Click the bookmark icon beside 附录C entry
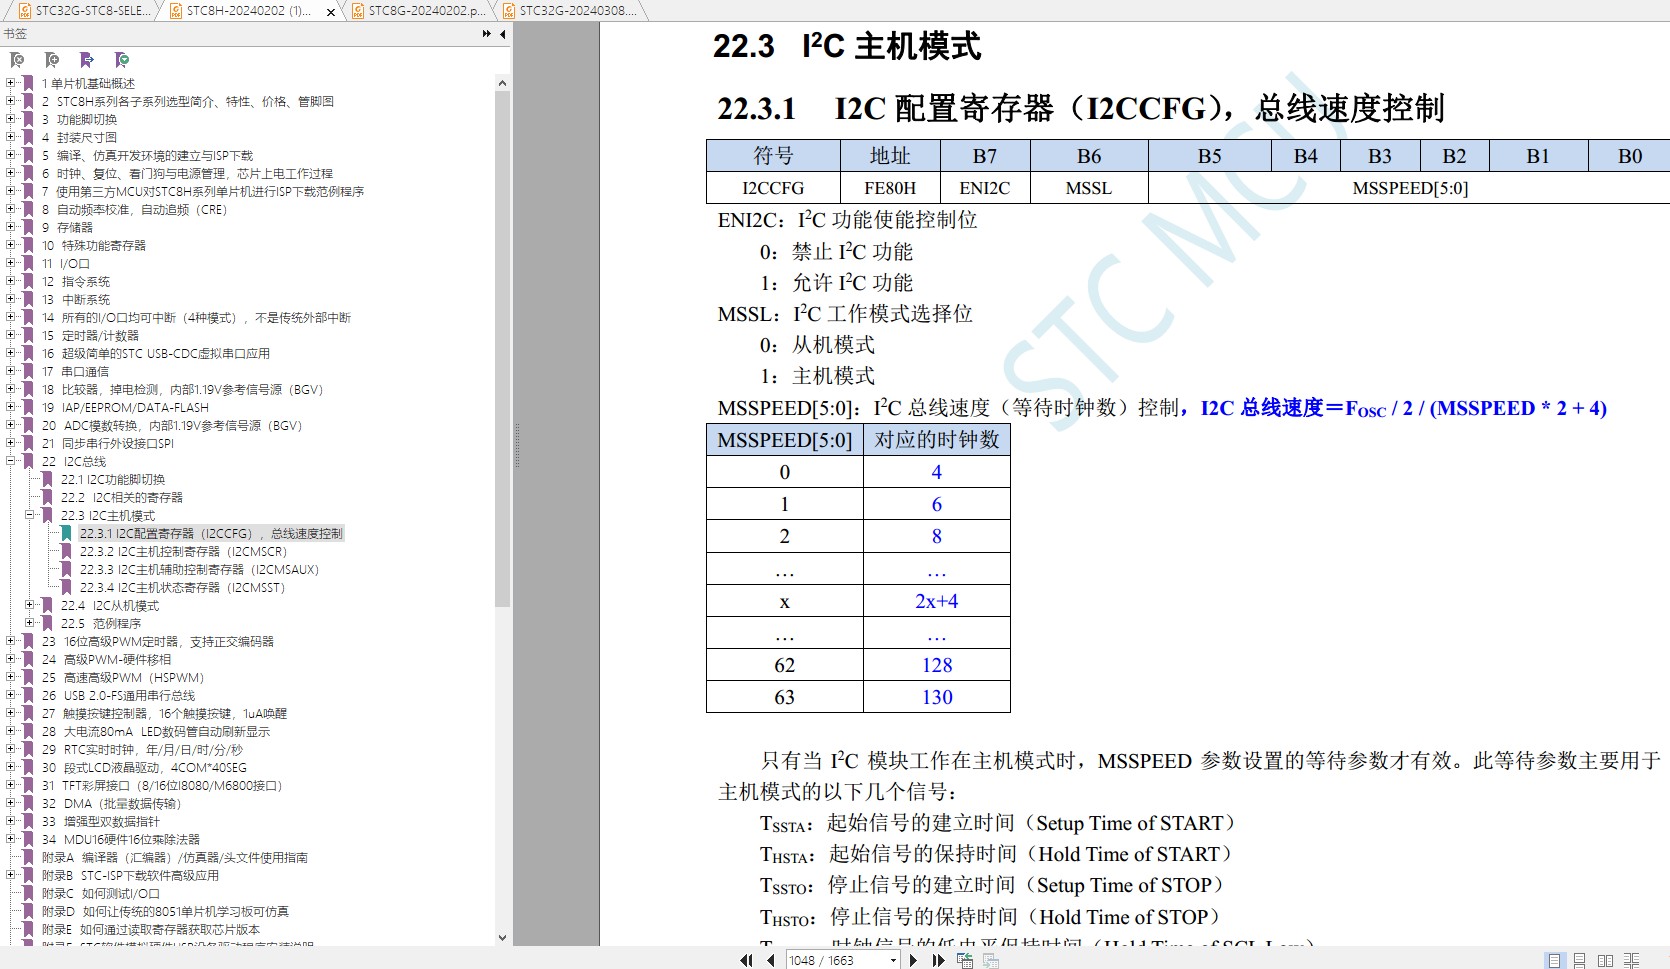The height and width of the screenshot is (969, 1670). tap(29, 893)
